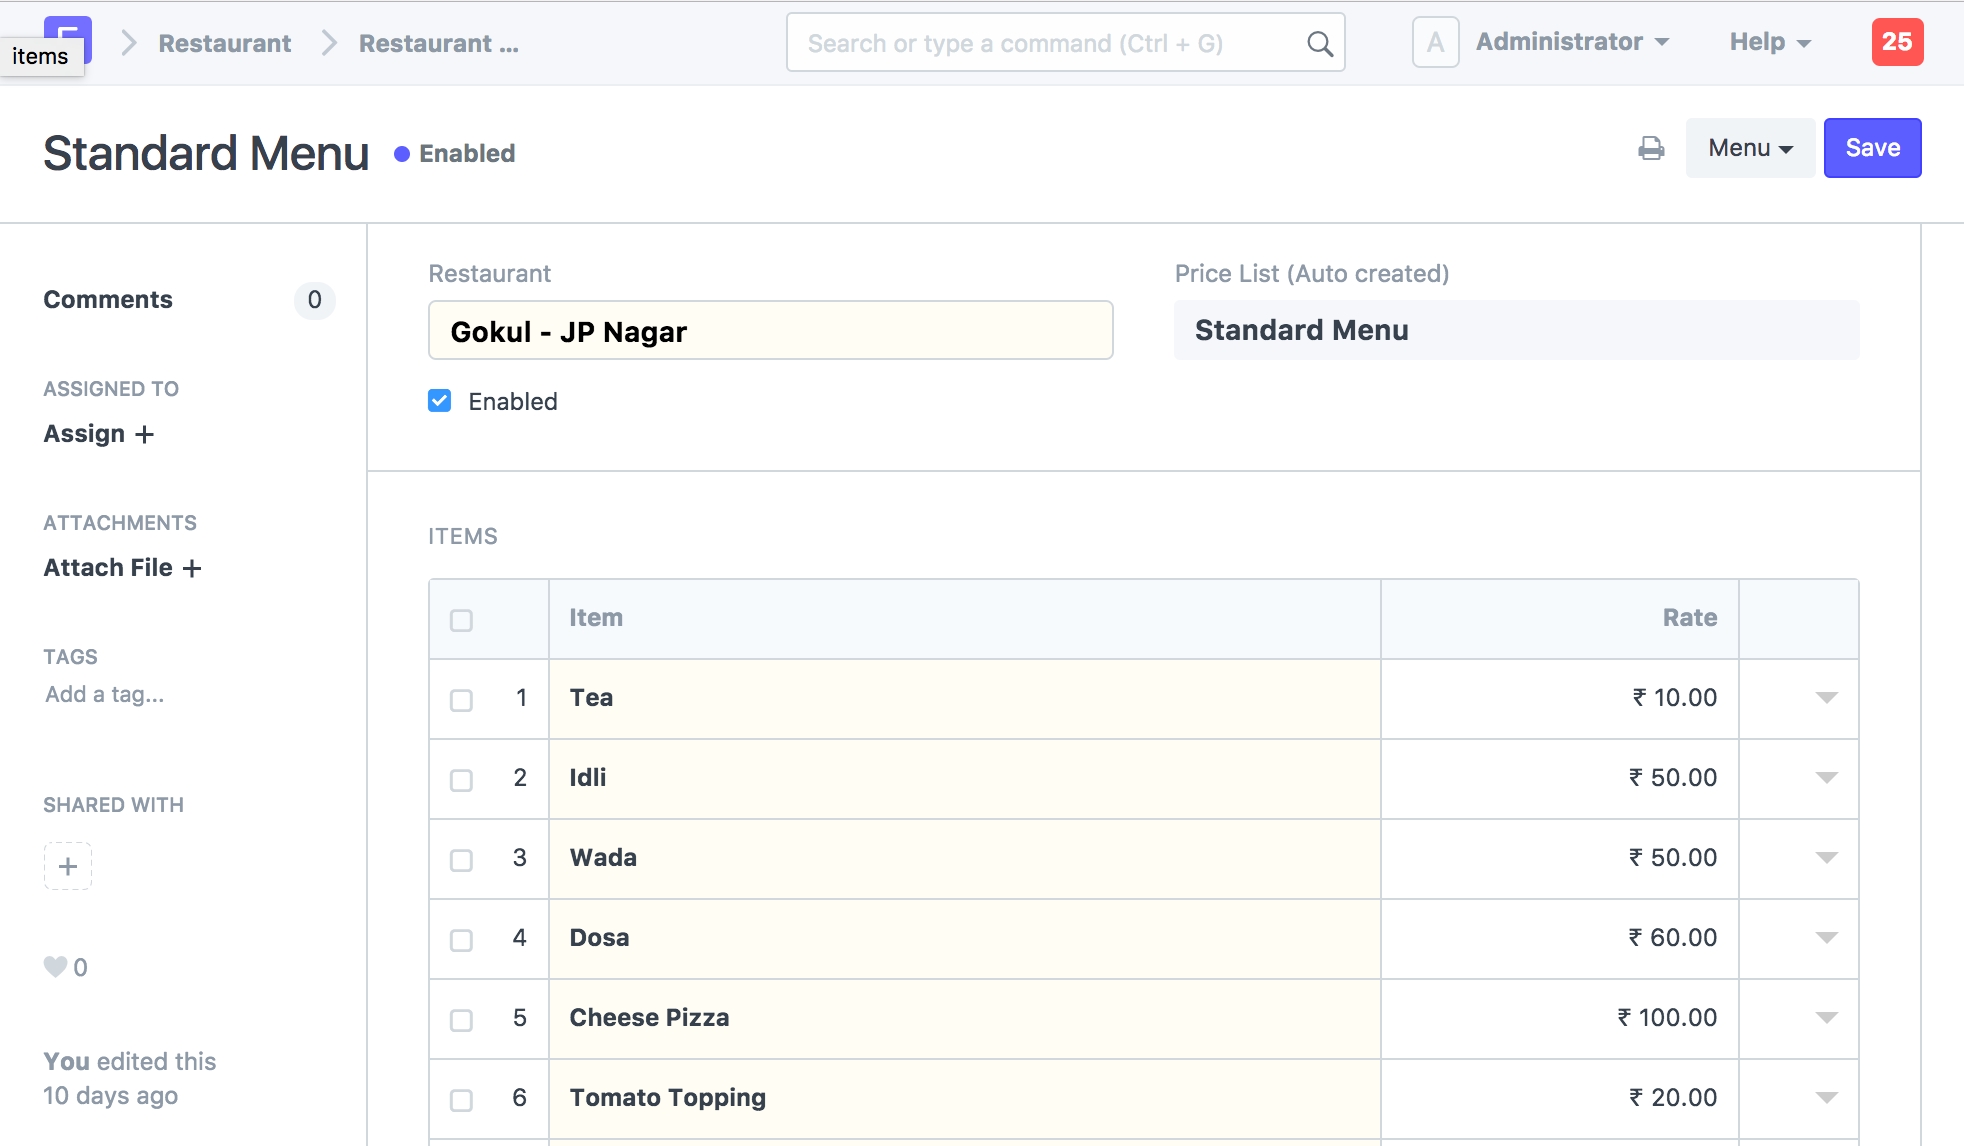This screenshot has width=1964, height=1146.
Task: Click the Administrator avatar icon
Action: [1434, 42]
